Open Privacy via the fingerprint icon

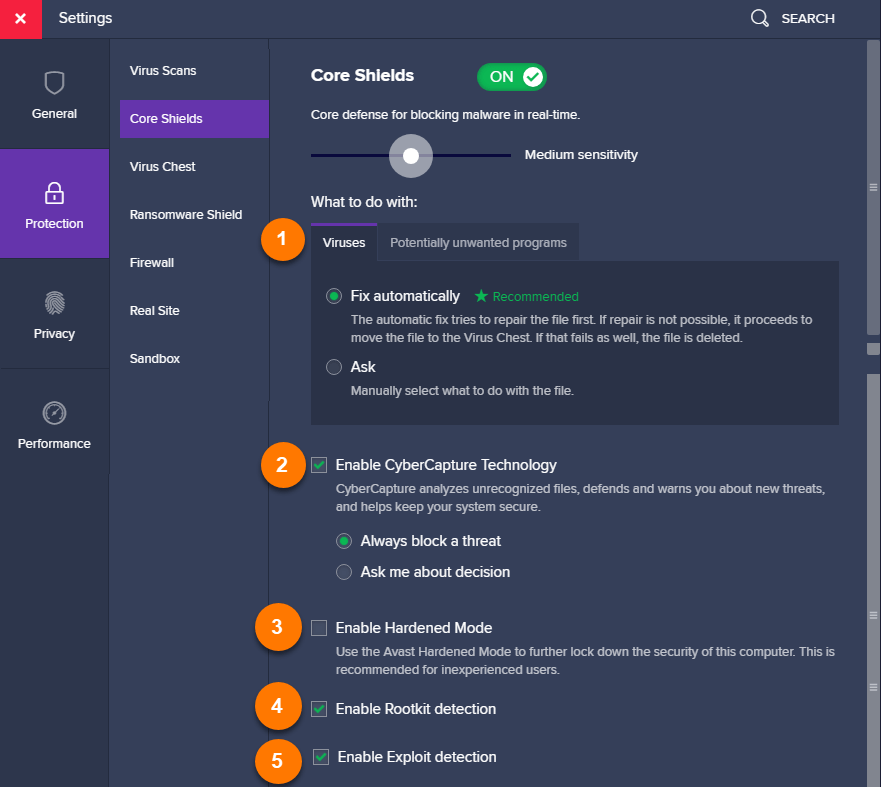point(55,303)
